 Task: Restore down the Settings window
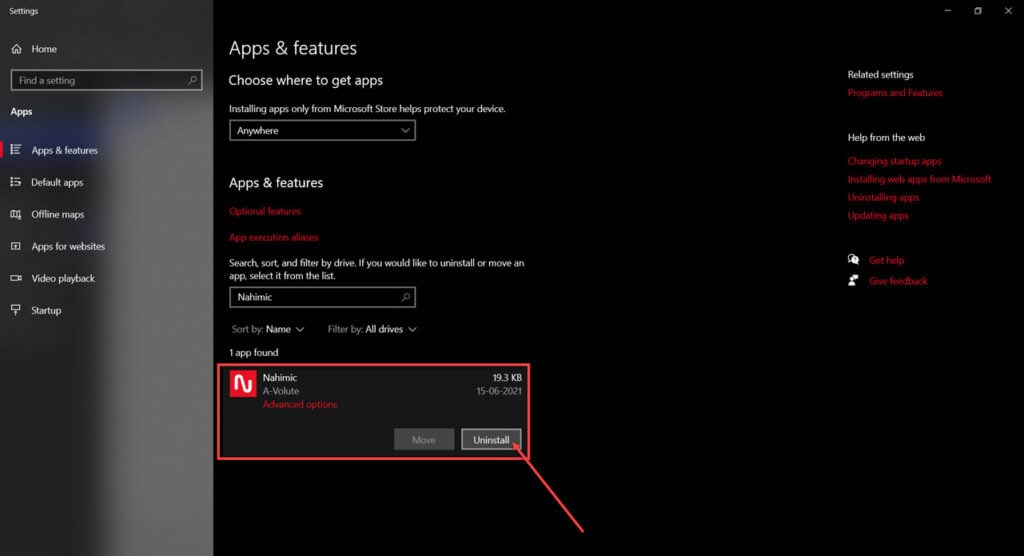coord(978,10)
